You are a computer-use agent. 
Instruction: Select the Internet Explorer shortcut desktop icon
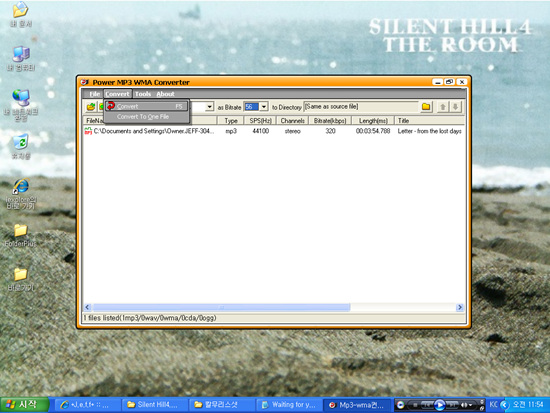point(21,194)
